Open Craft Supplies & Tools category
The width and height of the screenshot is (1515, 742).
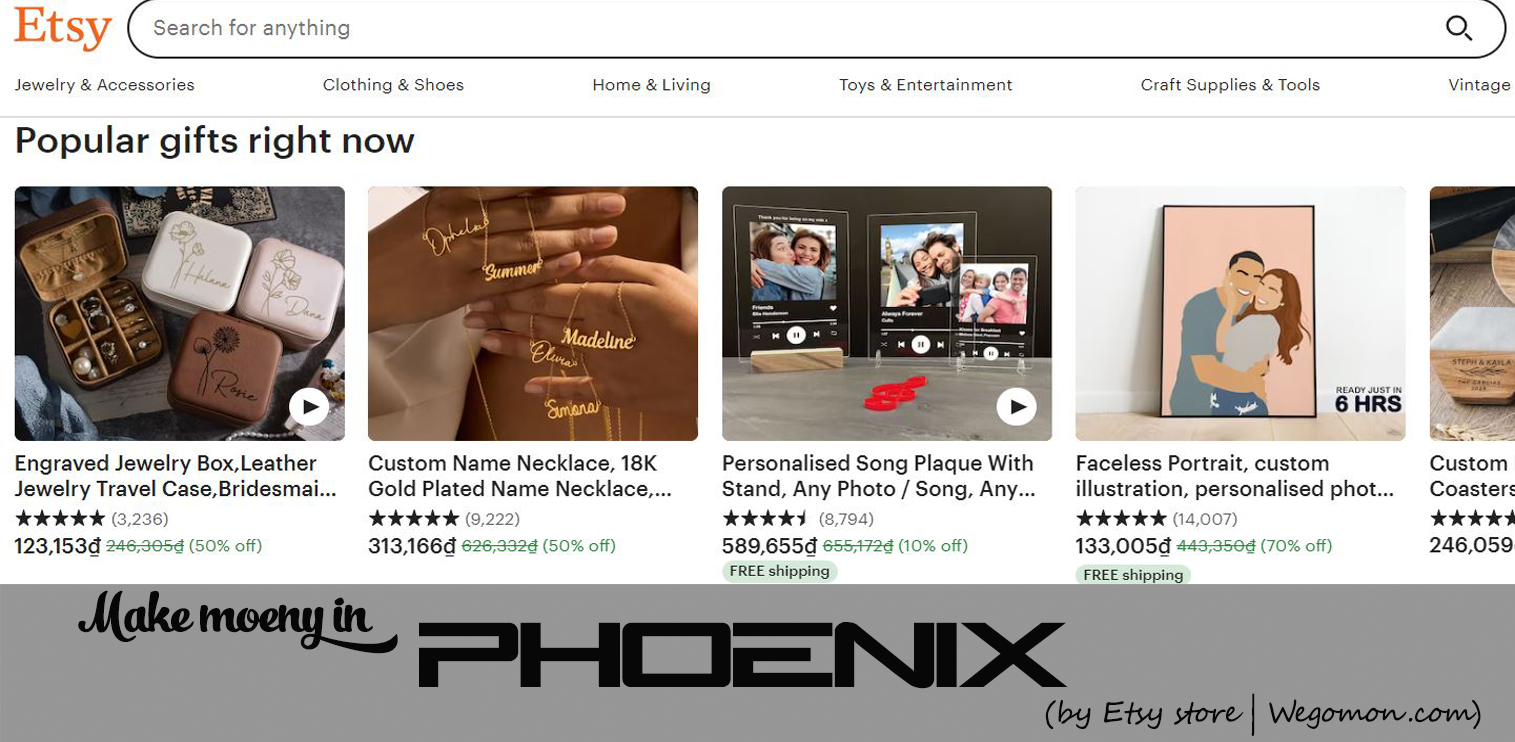pyautogui.click(x=1230, y=85)
